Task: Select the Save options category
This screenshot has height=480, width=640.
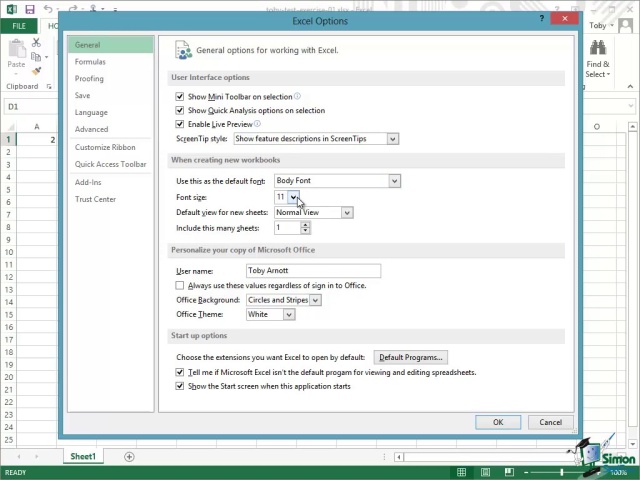Action: click(111, 95)
